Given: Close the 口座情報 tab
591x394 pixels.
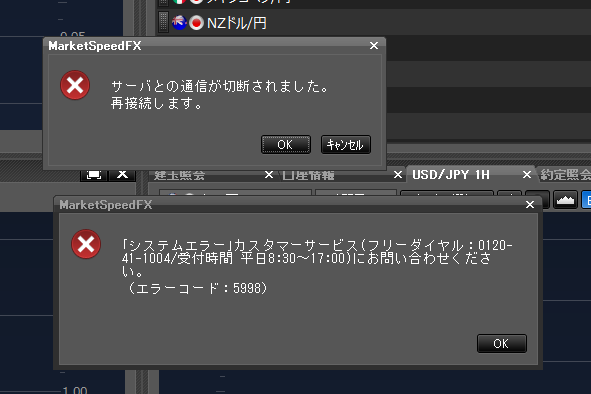Looking at the screenshot, I should [x=397, y=175].
